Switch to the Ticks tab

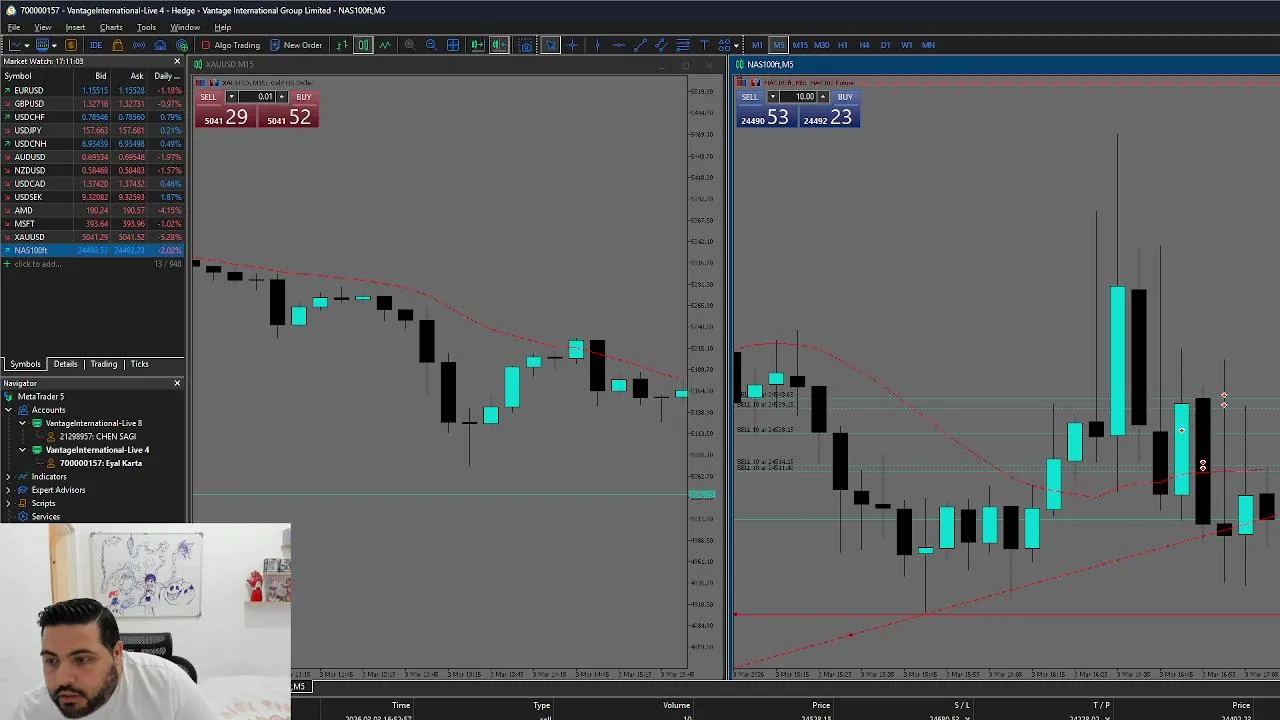139,364
